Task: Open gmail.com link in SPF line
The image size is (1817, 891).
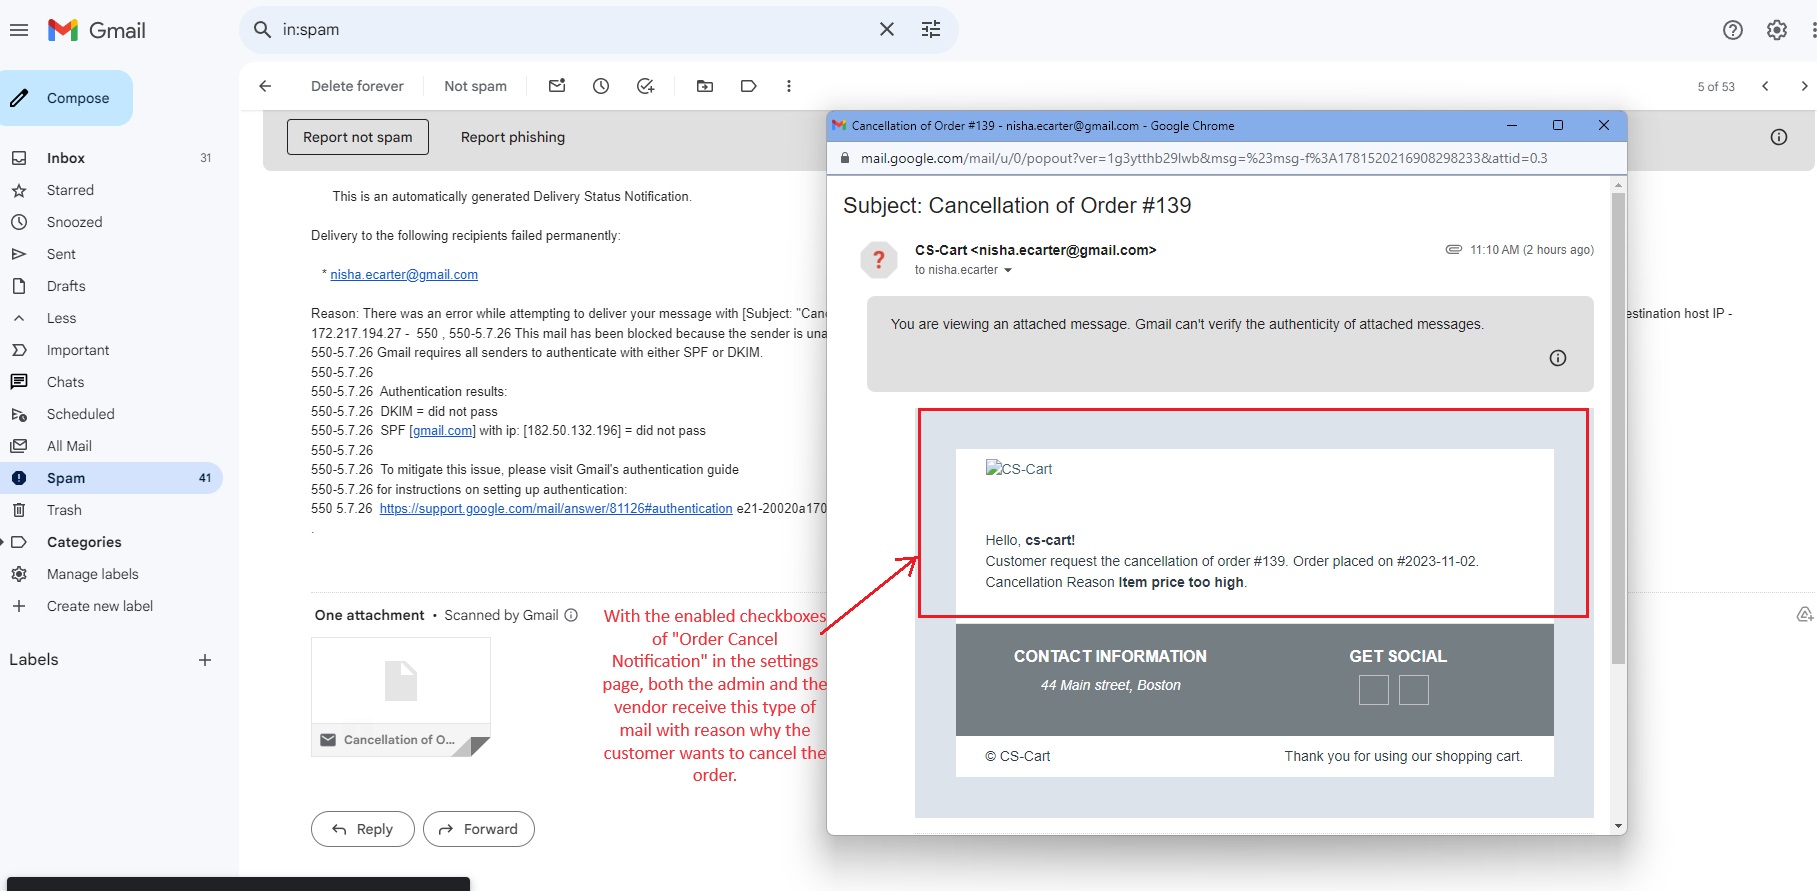Action: pos(443,431)
